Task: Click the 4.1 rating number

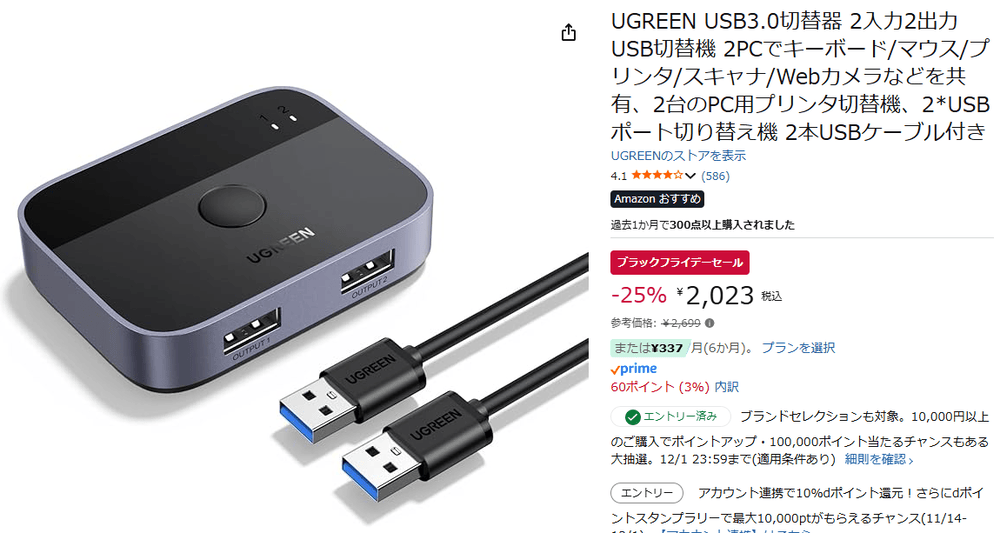Action: [x=619, y=176]
